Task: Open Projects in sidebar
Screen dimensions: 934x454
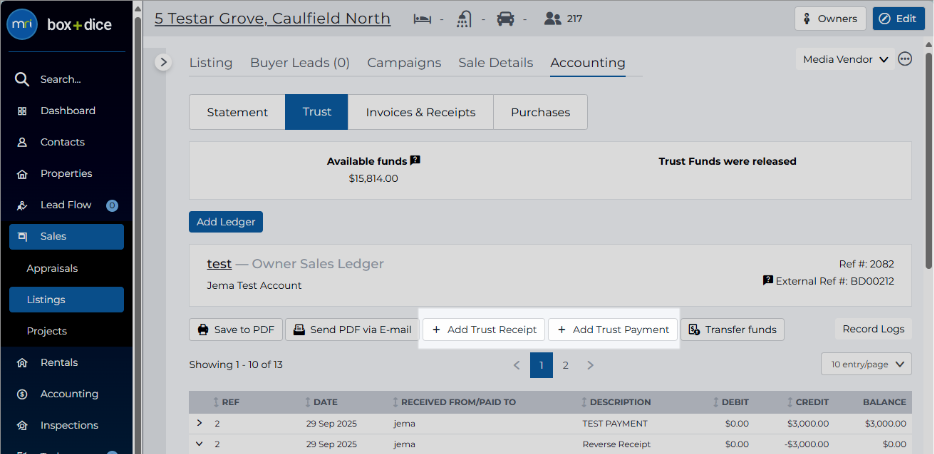Action: point(46,331)
